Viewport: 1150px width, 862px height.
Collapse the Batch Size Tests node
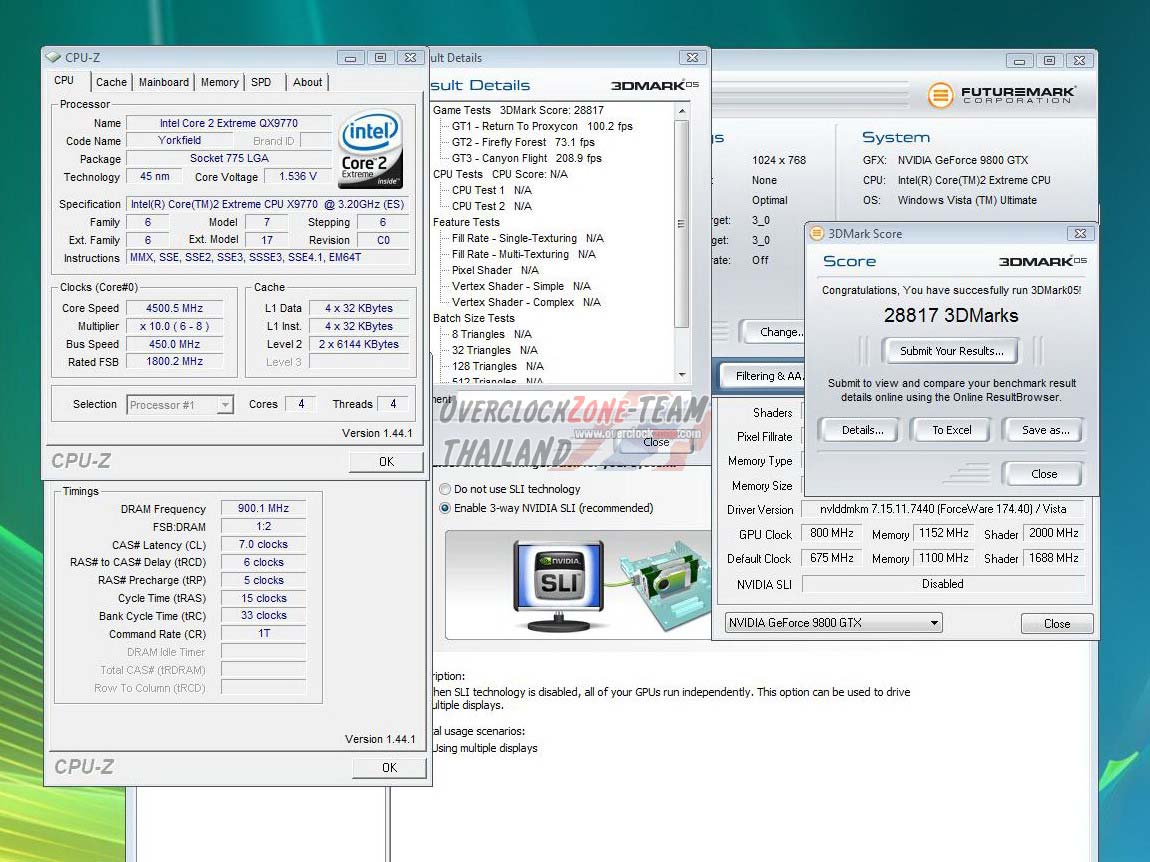point(474,318)
